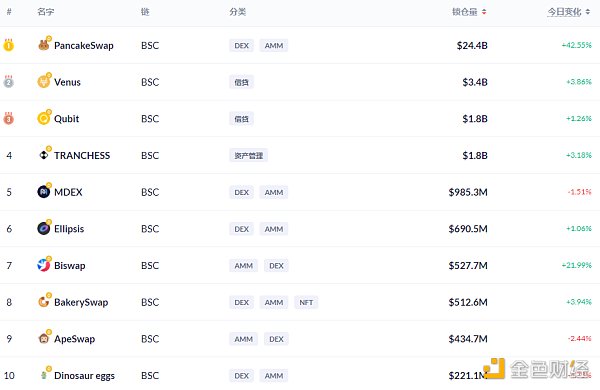
Task: Click the gold first-place medal icon
Action: pos(8,45)
